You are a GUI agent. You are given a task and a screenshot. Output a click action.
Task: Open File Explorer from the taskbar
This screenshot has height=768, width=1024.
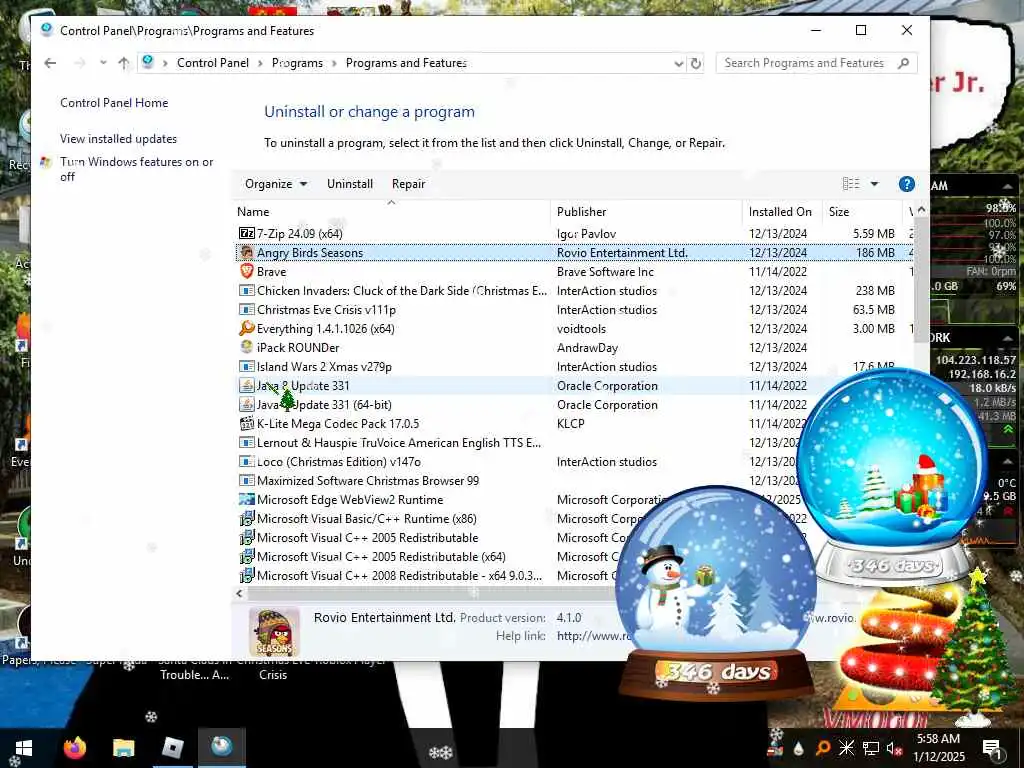pyautogui.click(x=123, y=748)
